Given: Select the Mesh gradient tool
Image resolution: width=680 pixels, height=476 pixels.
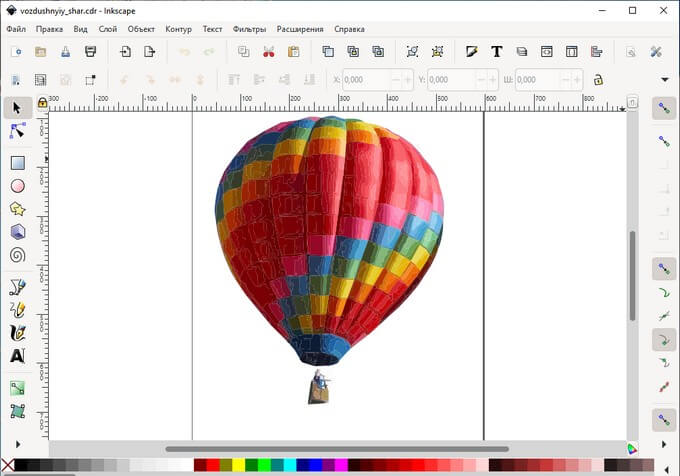Looking at the screenshot, I should [17, 411].
